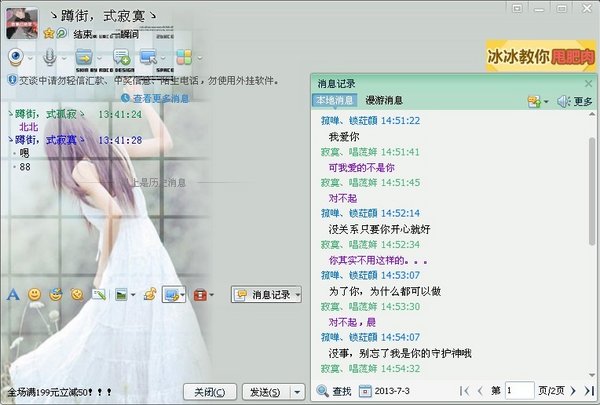Click the 全场满199元立减50 ad text
Screen dimensions: 600x405
click(x=60, y=392)
